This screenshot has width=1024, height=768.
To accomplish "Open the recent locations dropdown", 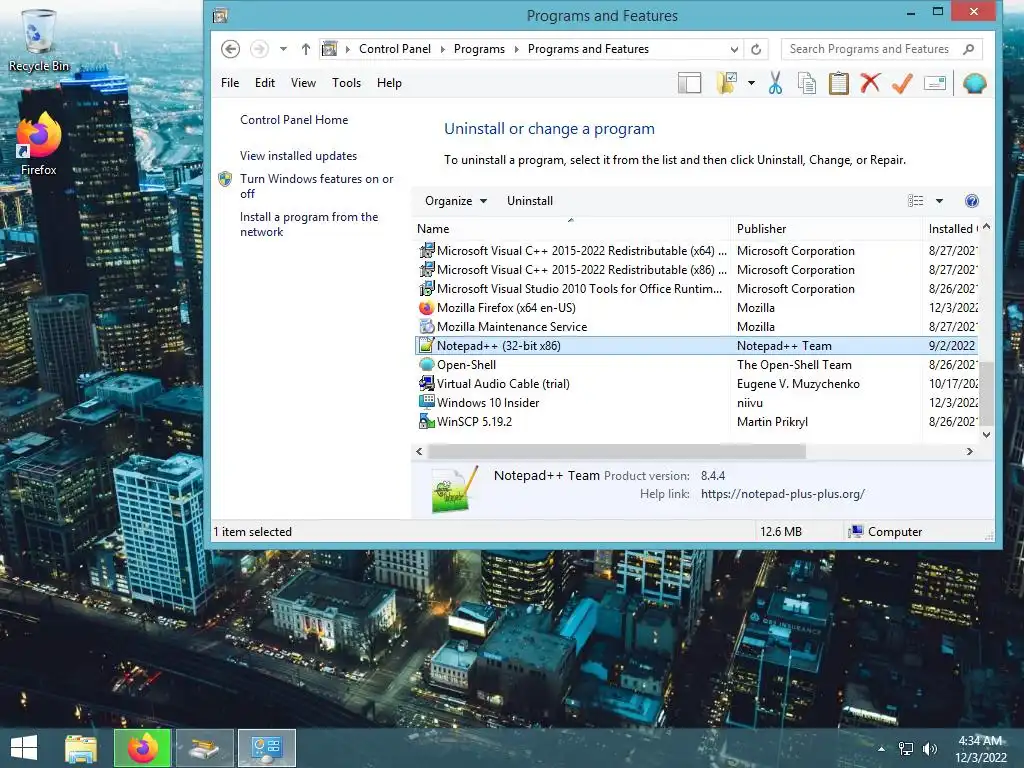I will pos(283,49).
